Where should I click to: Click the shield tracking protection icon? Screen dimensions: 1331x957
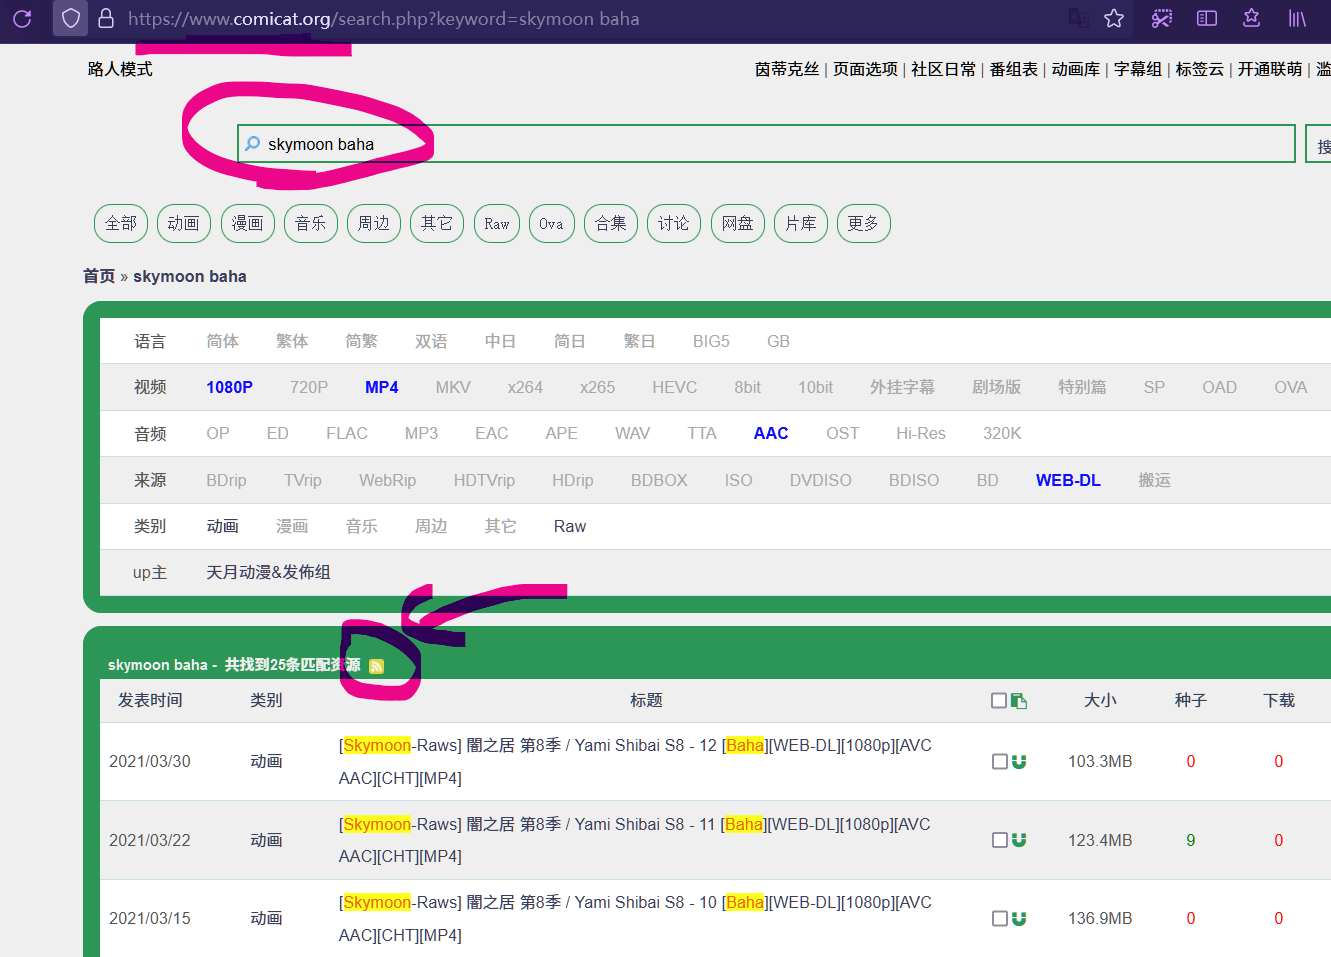pyautogui.click(x=70, y=19)
